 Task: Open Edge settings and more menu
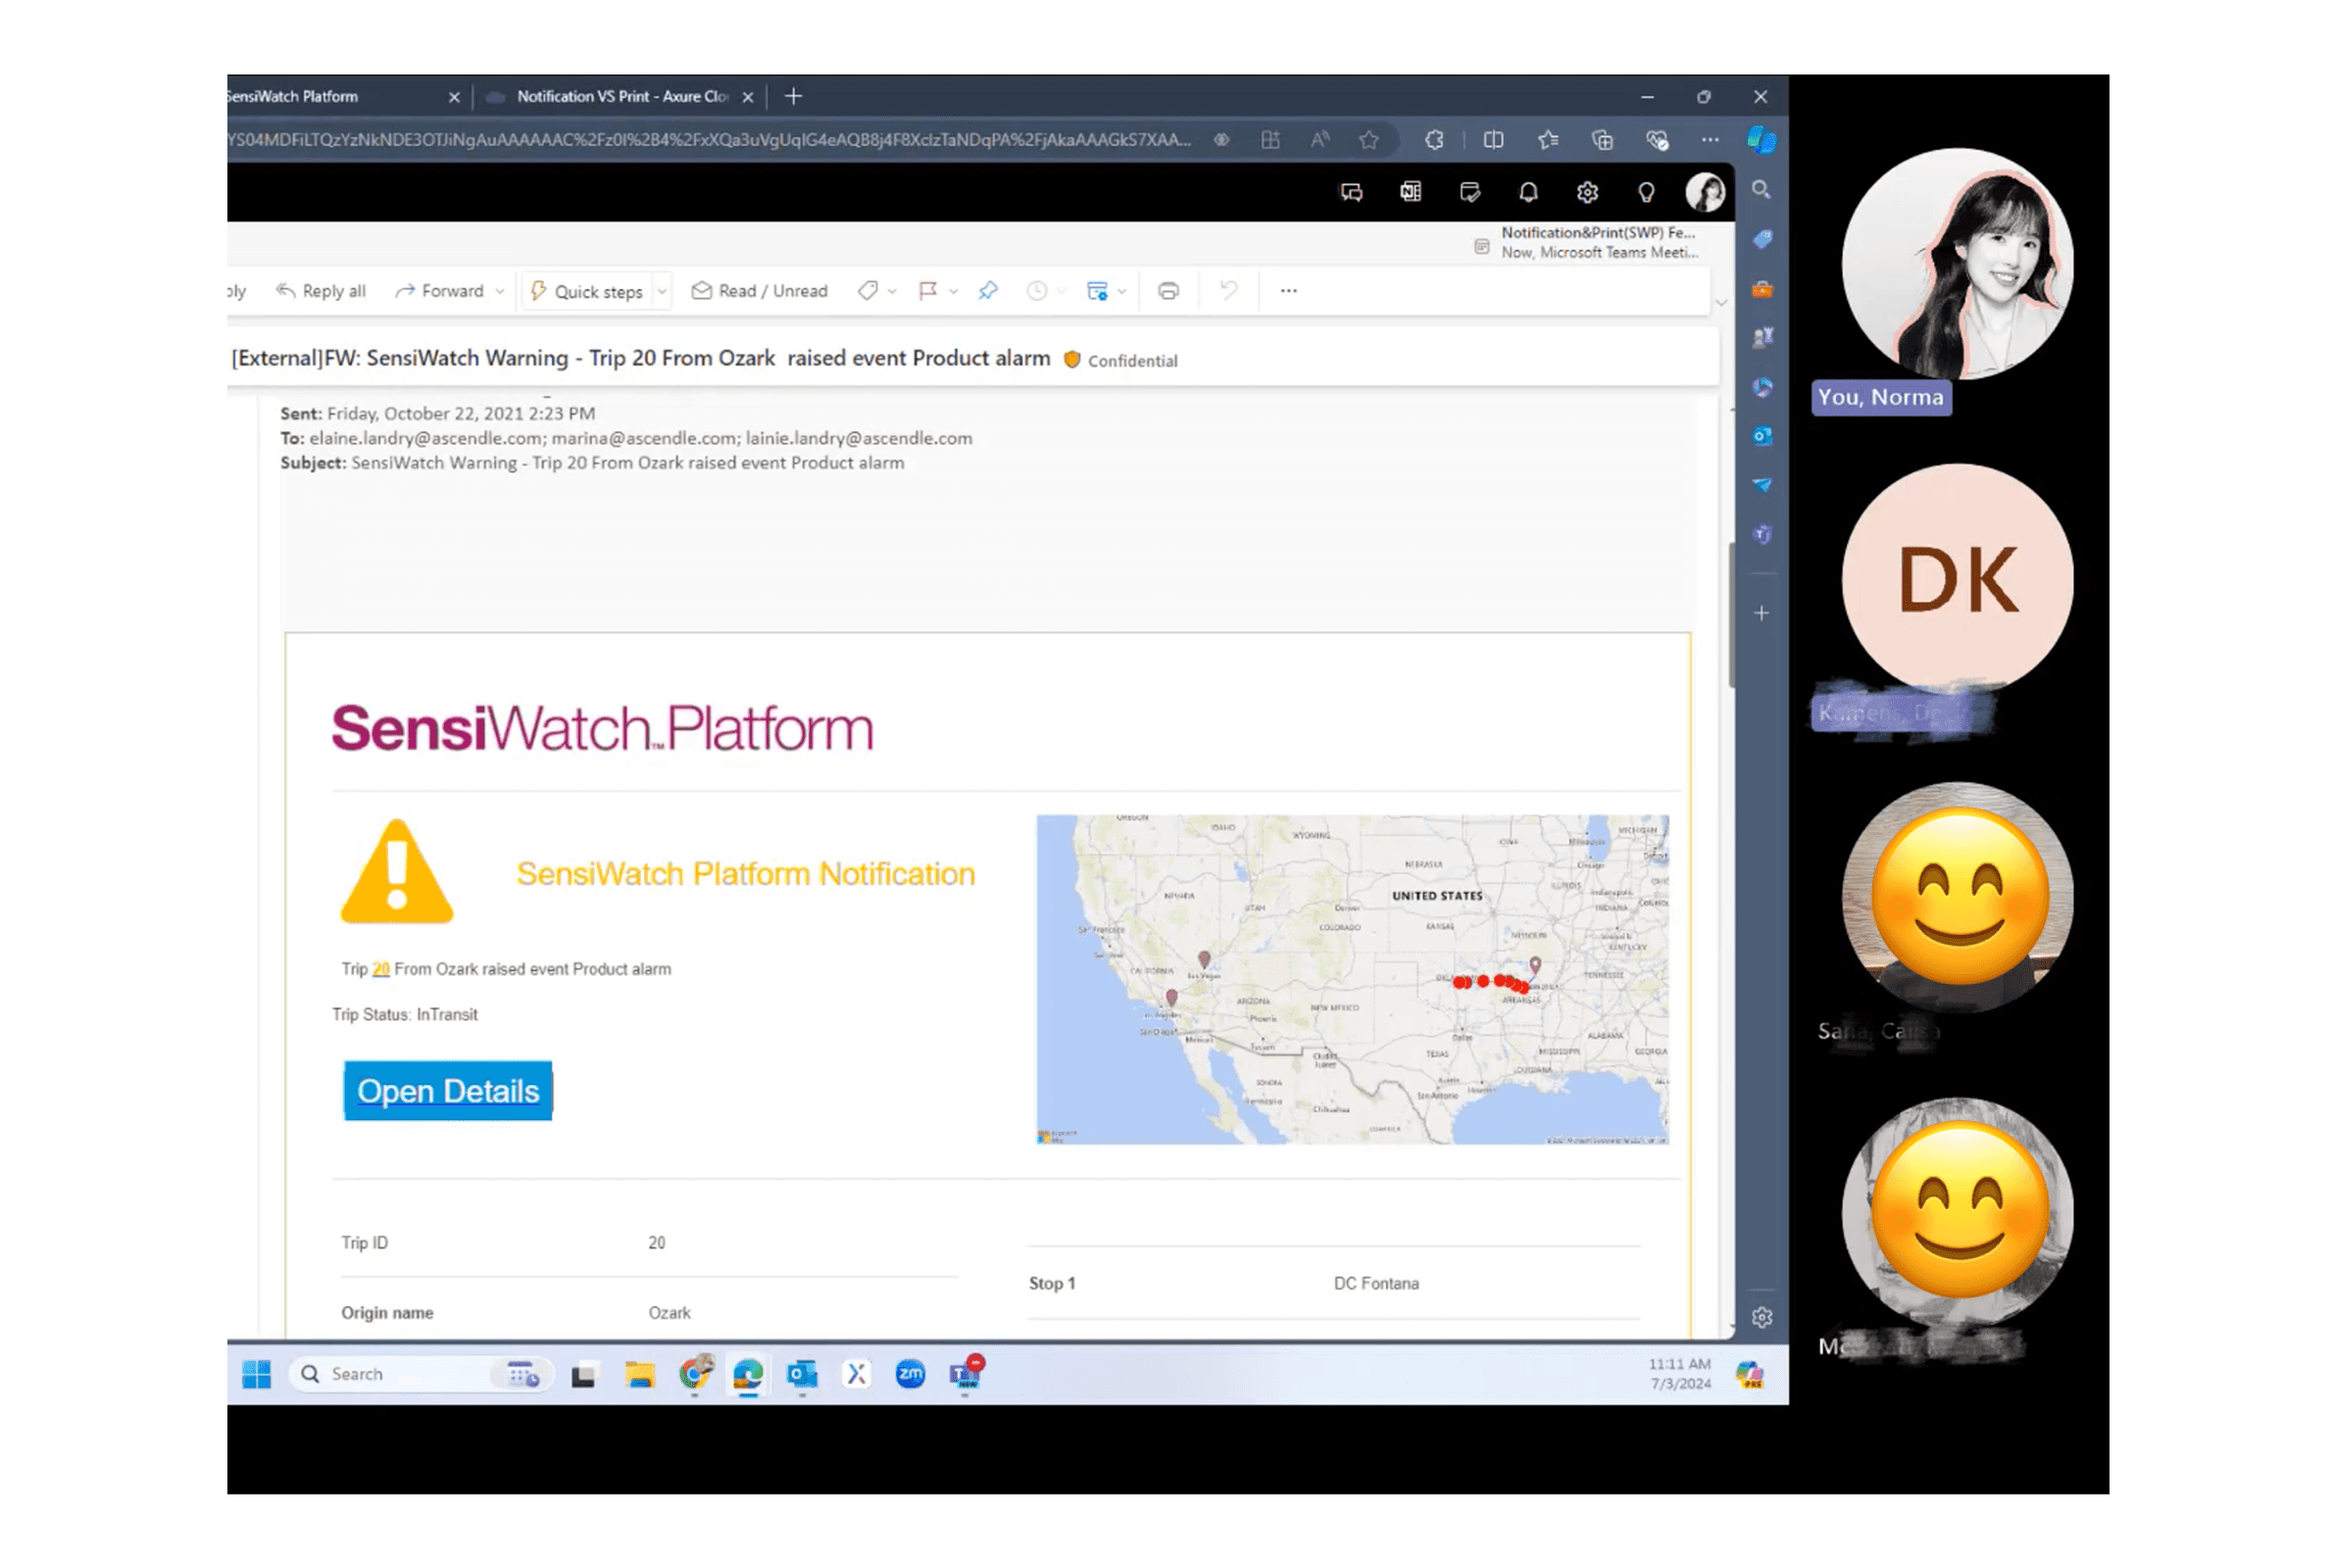click(x=1710, y=140)
